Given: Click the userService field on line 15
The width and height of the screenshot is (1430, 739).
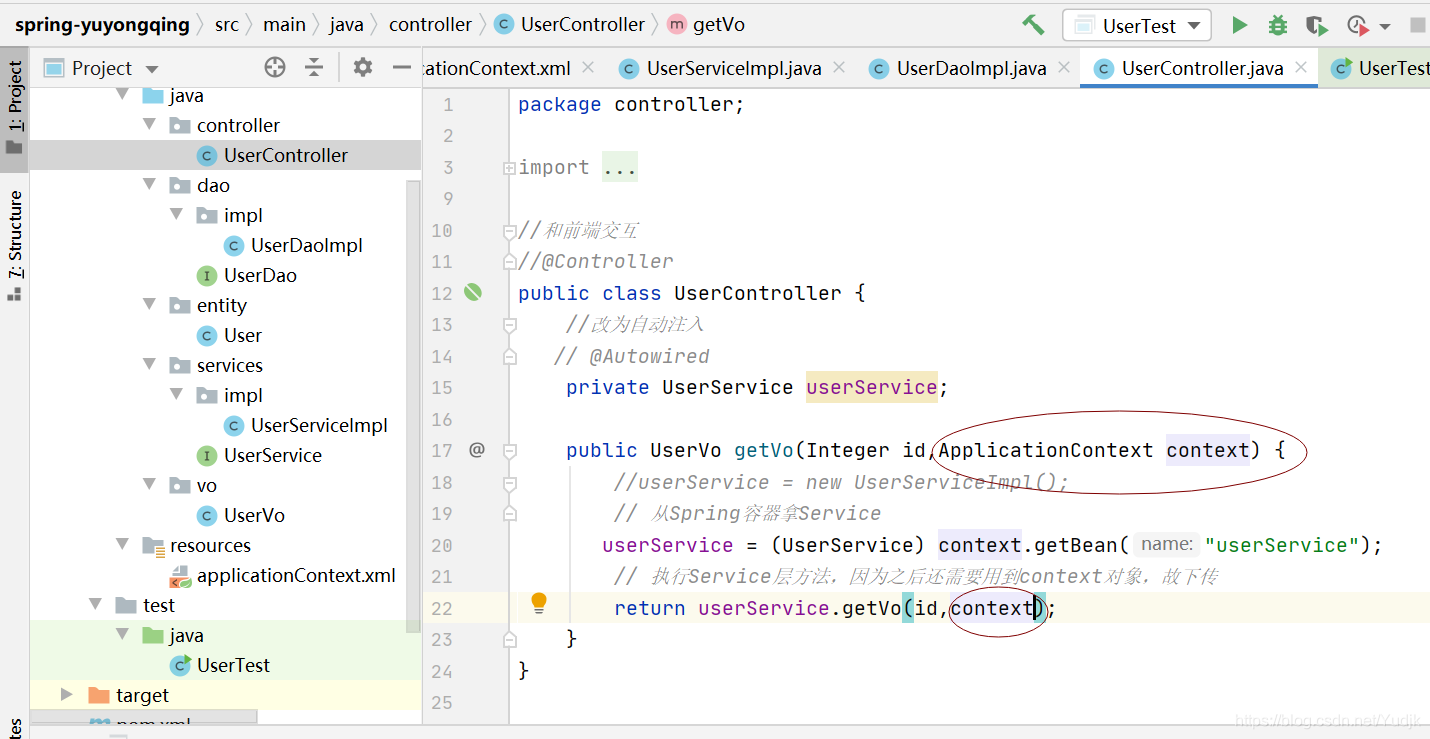Looking at the screenshot, I should tap(871, 387).
